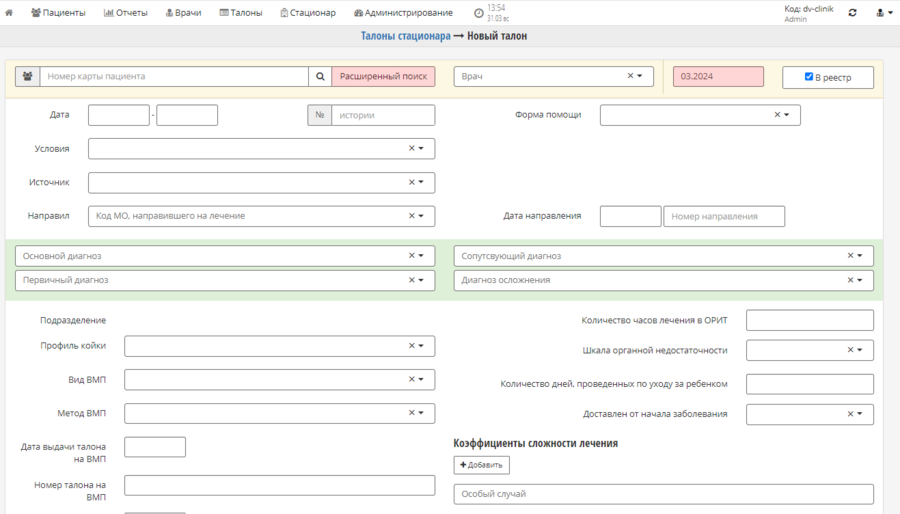Open Код МО направившего dropdown
The image size is (900, 514).
click(x=421, y=216)
